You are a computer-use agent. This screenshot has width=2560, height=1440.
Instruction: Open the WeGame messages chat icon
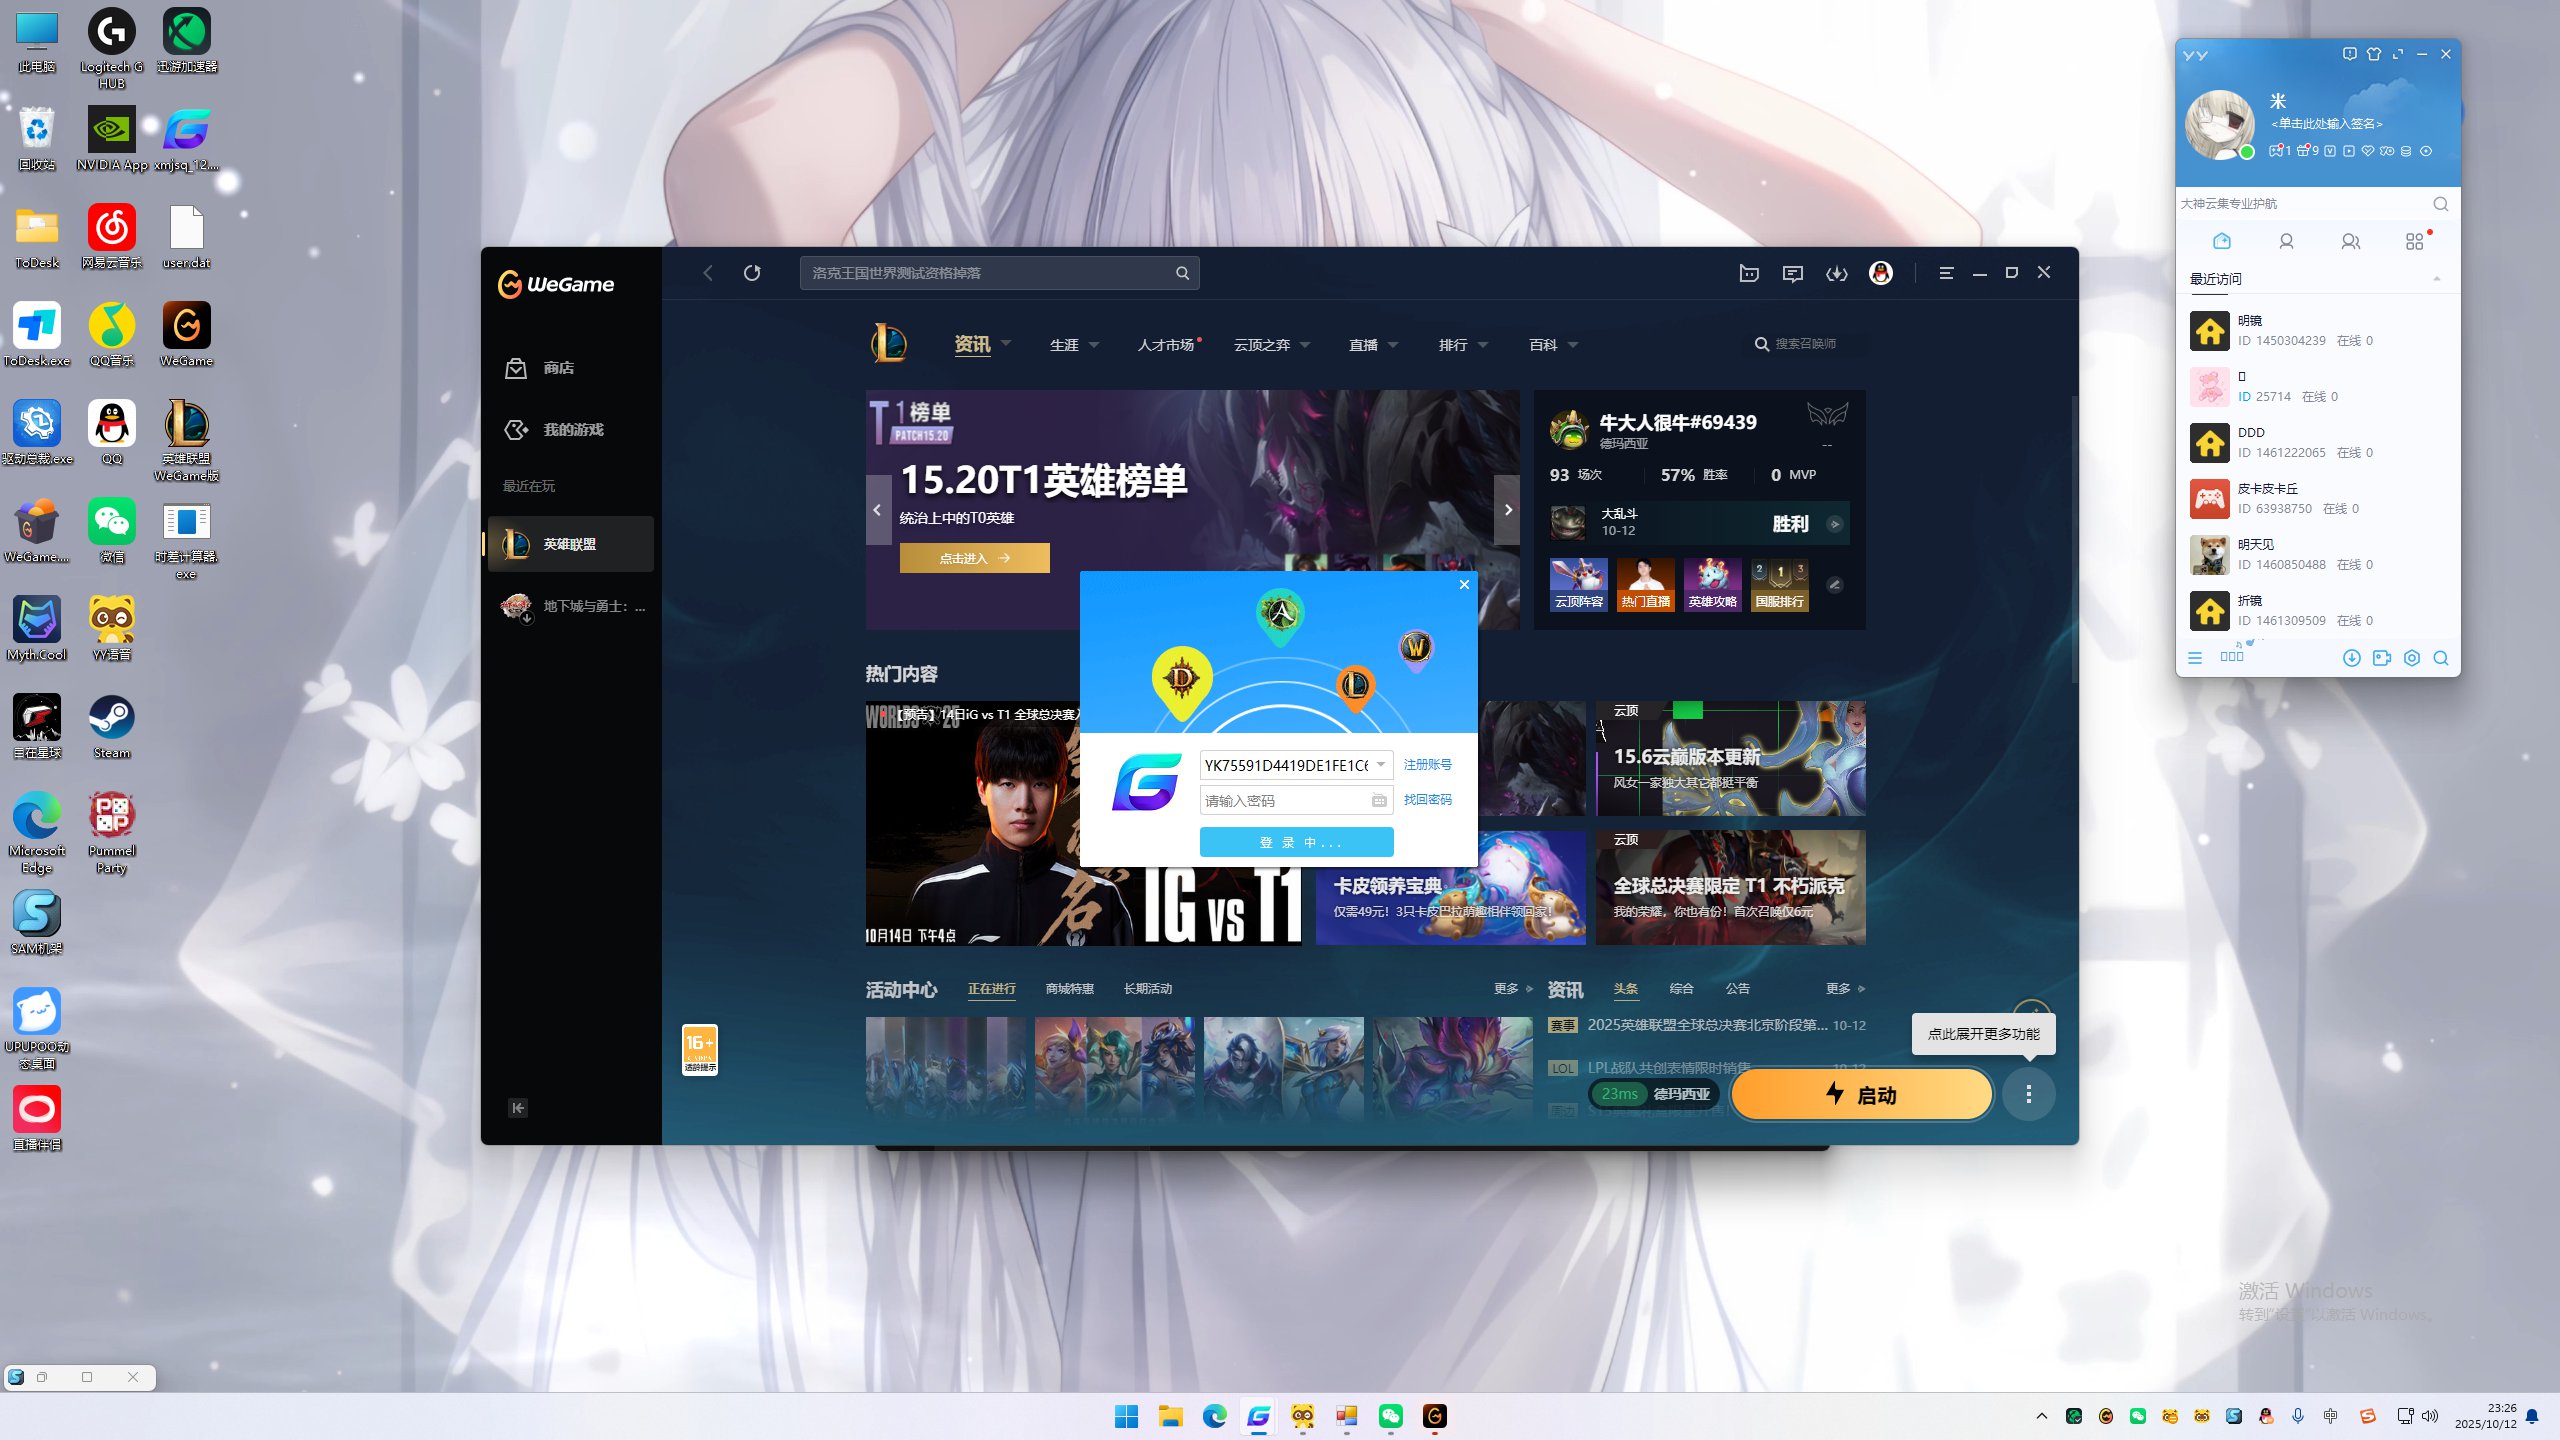coord(1792,273)
